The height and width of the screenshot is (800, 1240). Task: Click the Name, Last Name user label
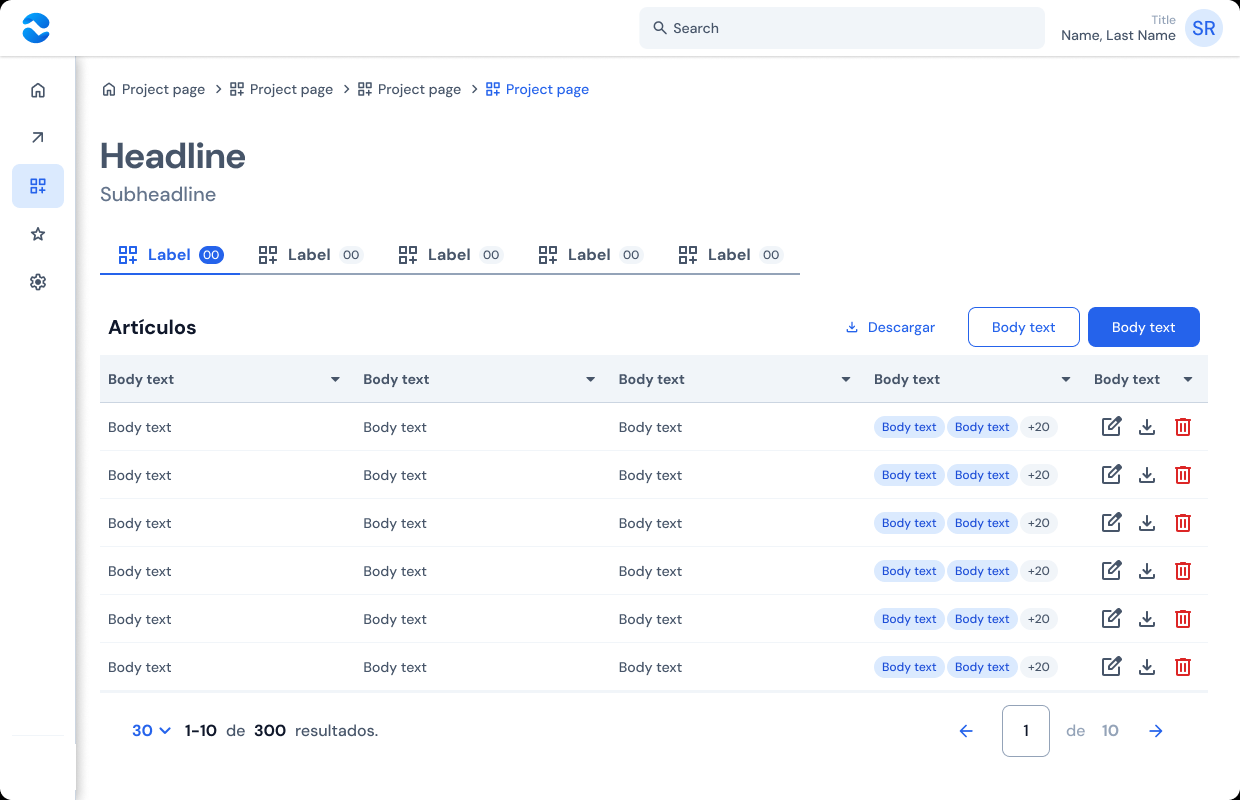pos(1118,35)
